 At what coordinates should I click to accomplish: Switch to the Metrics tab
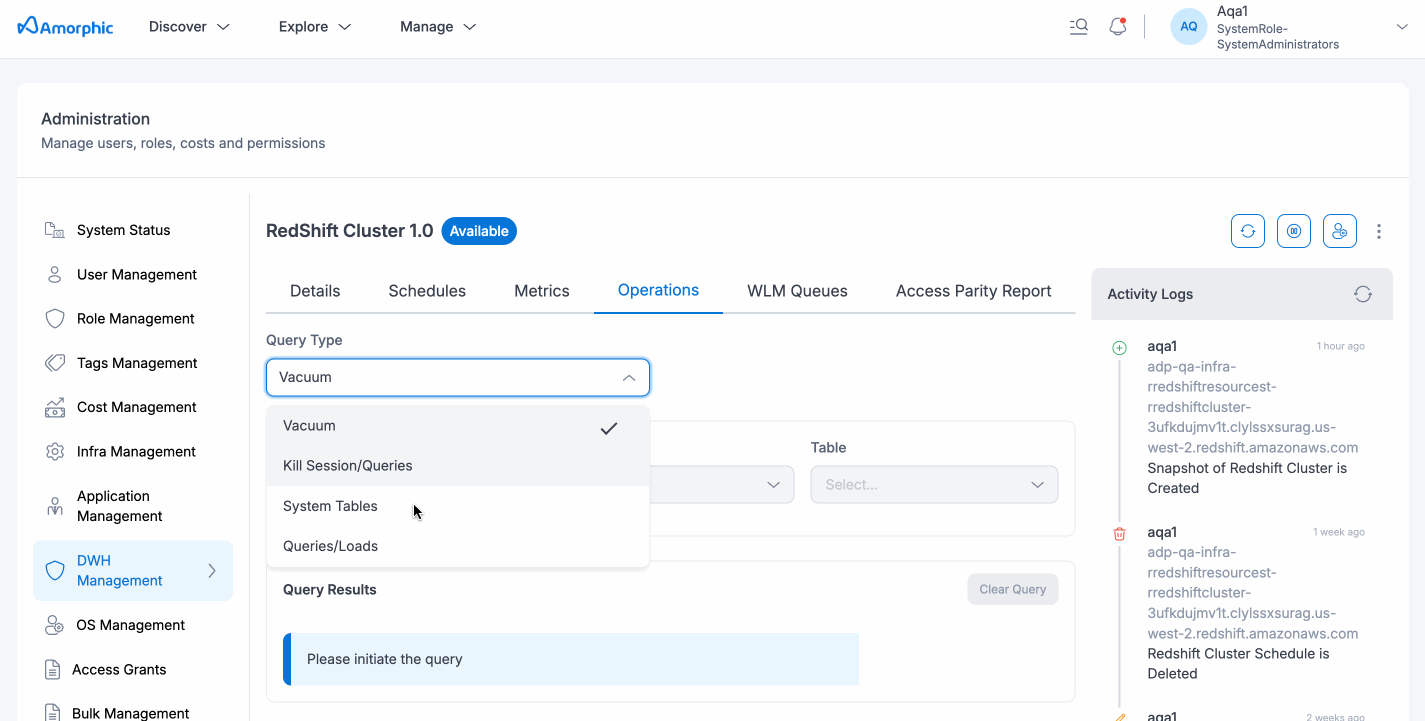542,291
